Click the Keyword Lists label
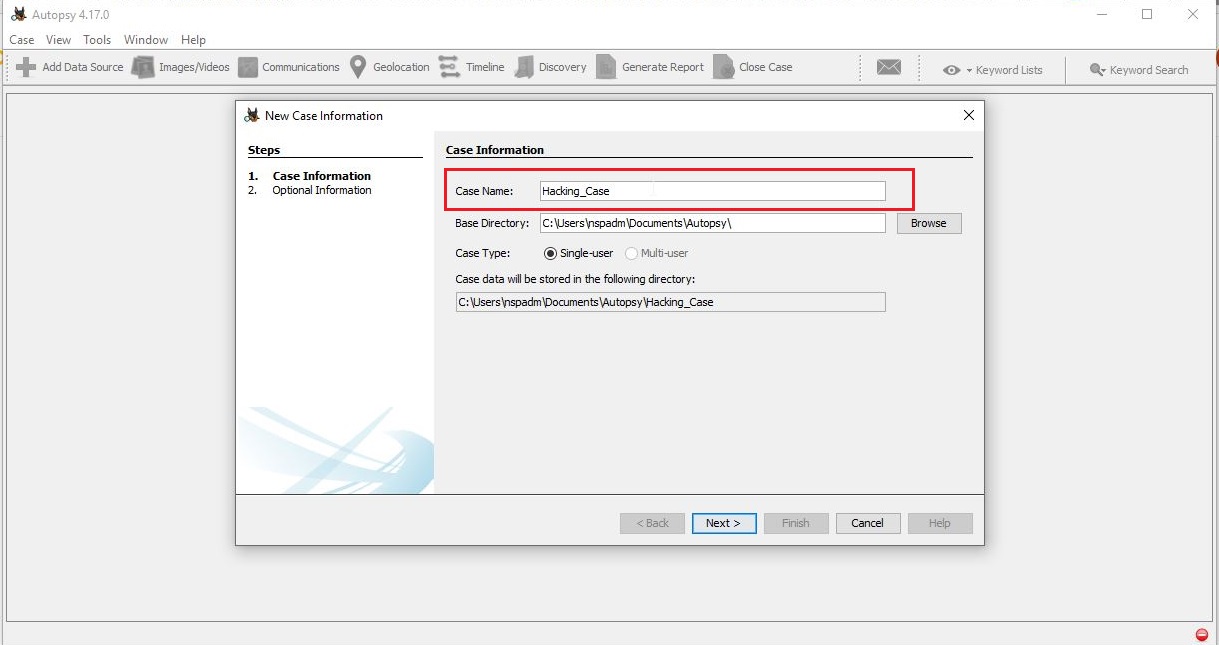The image size is (1219, 645). pyautogui.click(x=1009, y=70)
